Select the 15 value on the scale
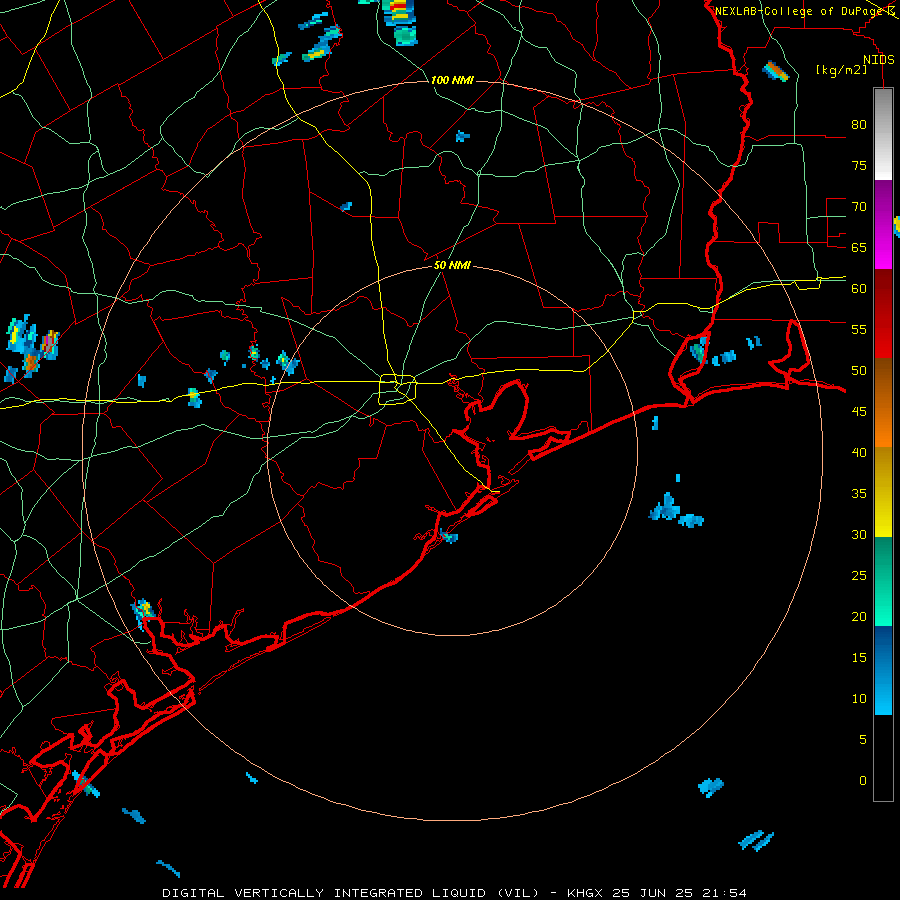Viewport: 900px width, 900px height. tap(859, 657)
